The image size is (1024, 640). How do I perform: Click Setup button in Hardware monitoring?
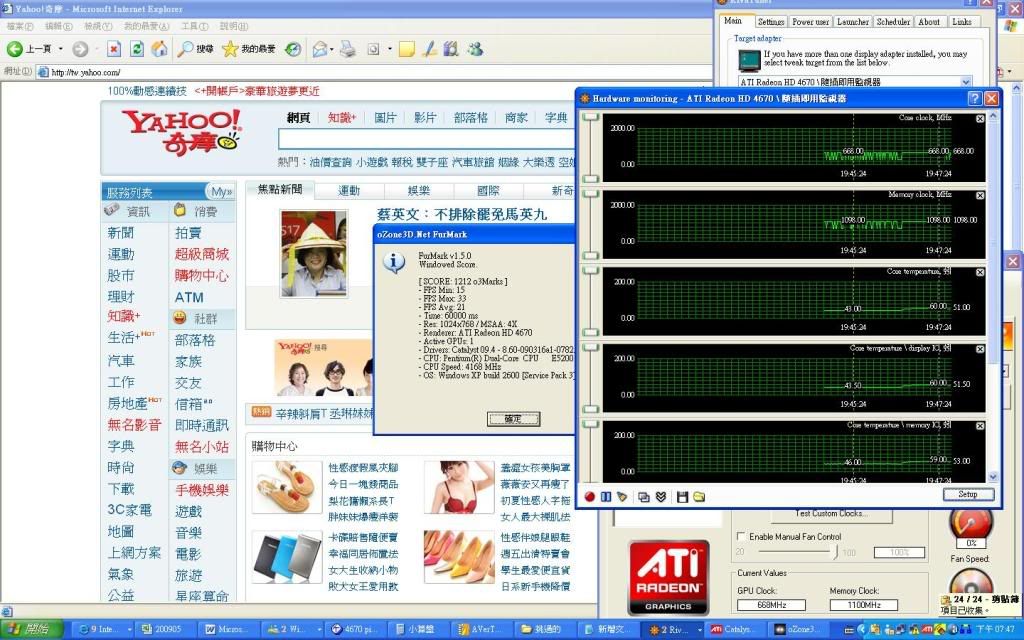[x=968, y=494]
